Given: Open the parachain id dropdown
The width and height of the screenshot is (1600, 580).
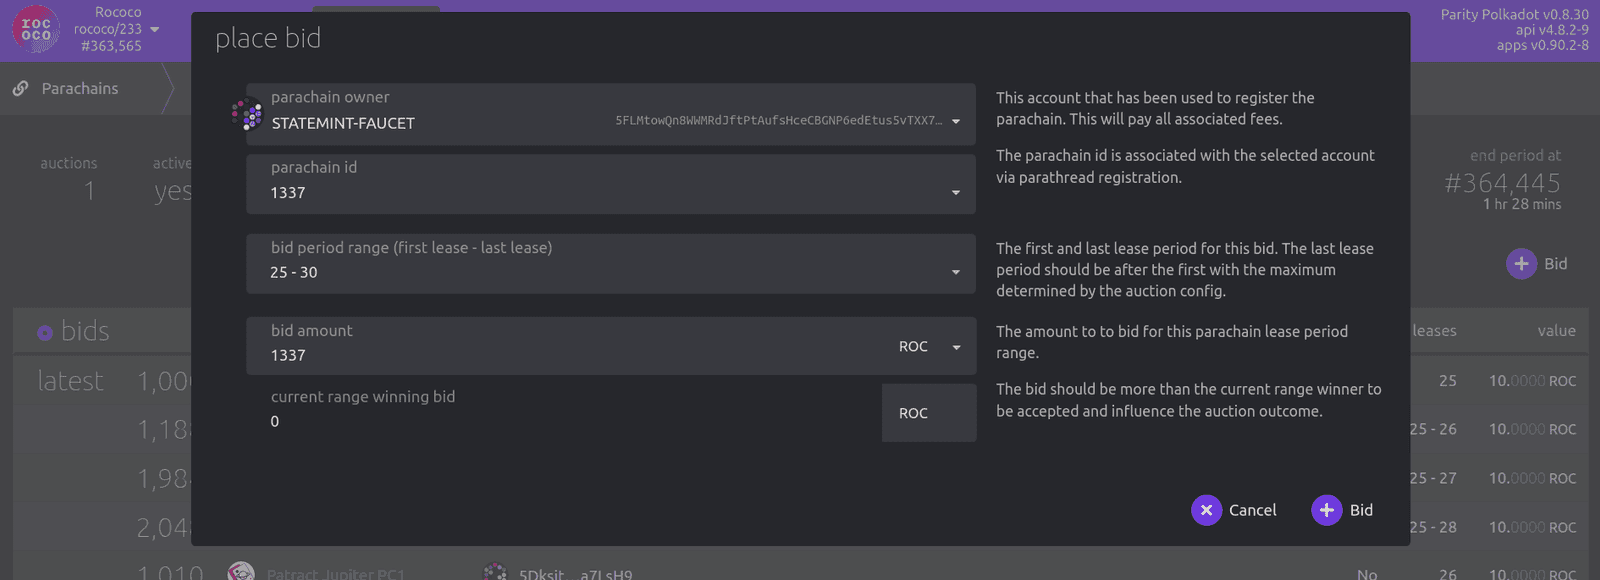Looking at the screenshot, I should [956, 192].
